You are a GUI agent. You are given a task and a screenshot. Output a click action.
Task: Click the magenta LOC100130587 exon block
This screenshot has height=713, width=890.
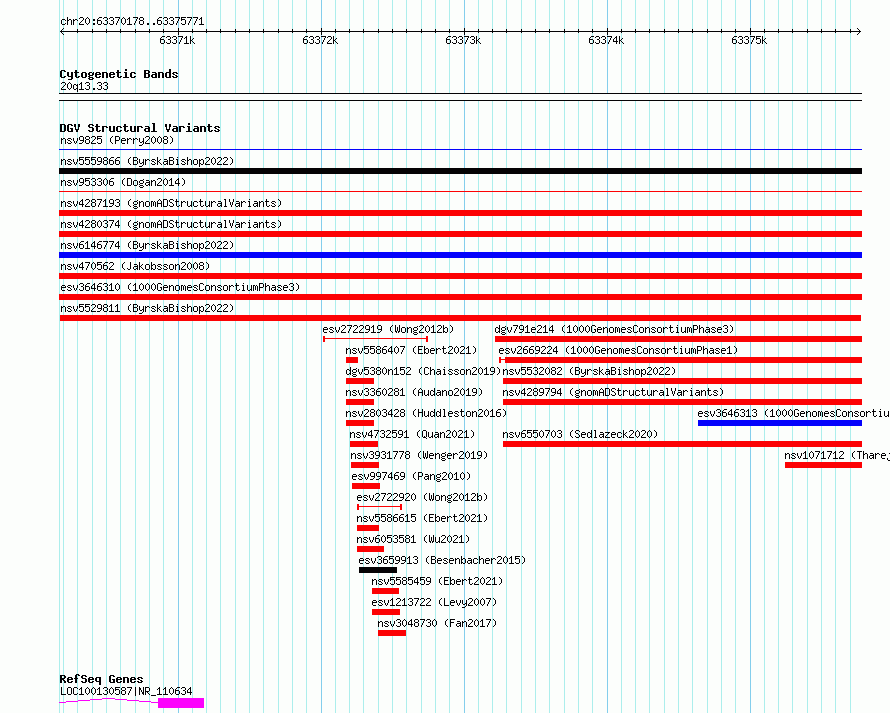[181, 703]
